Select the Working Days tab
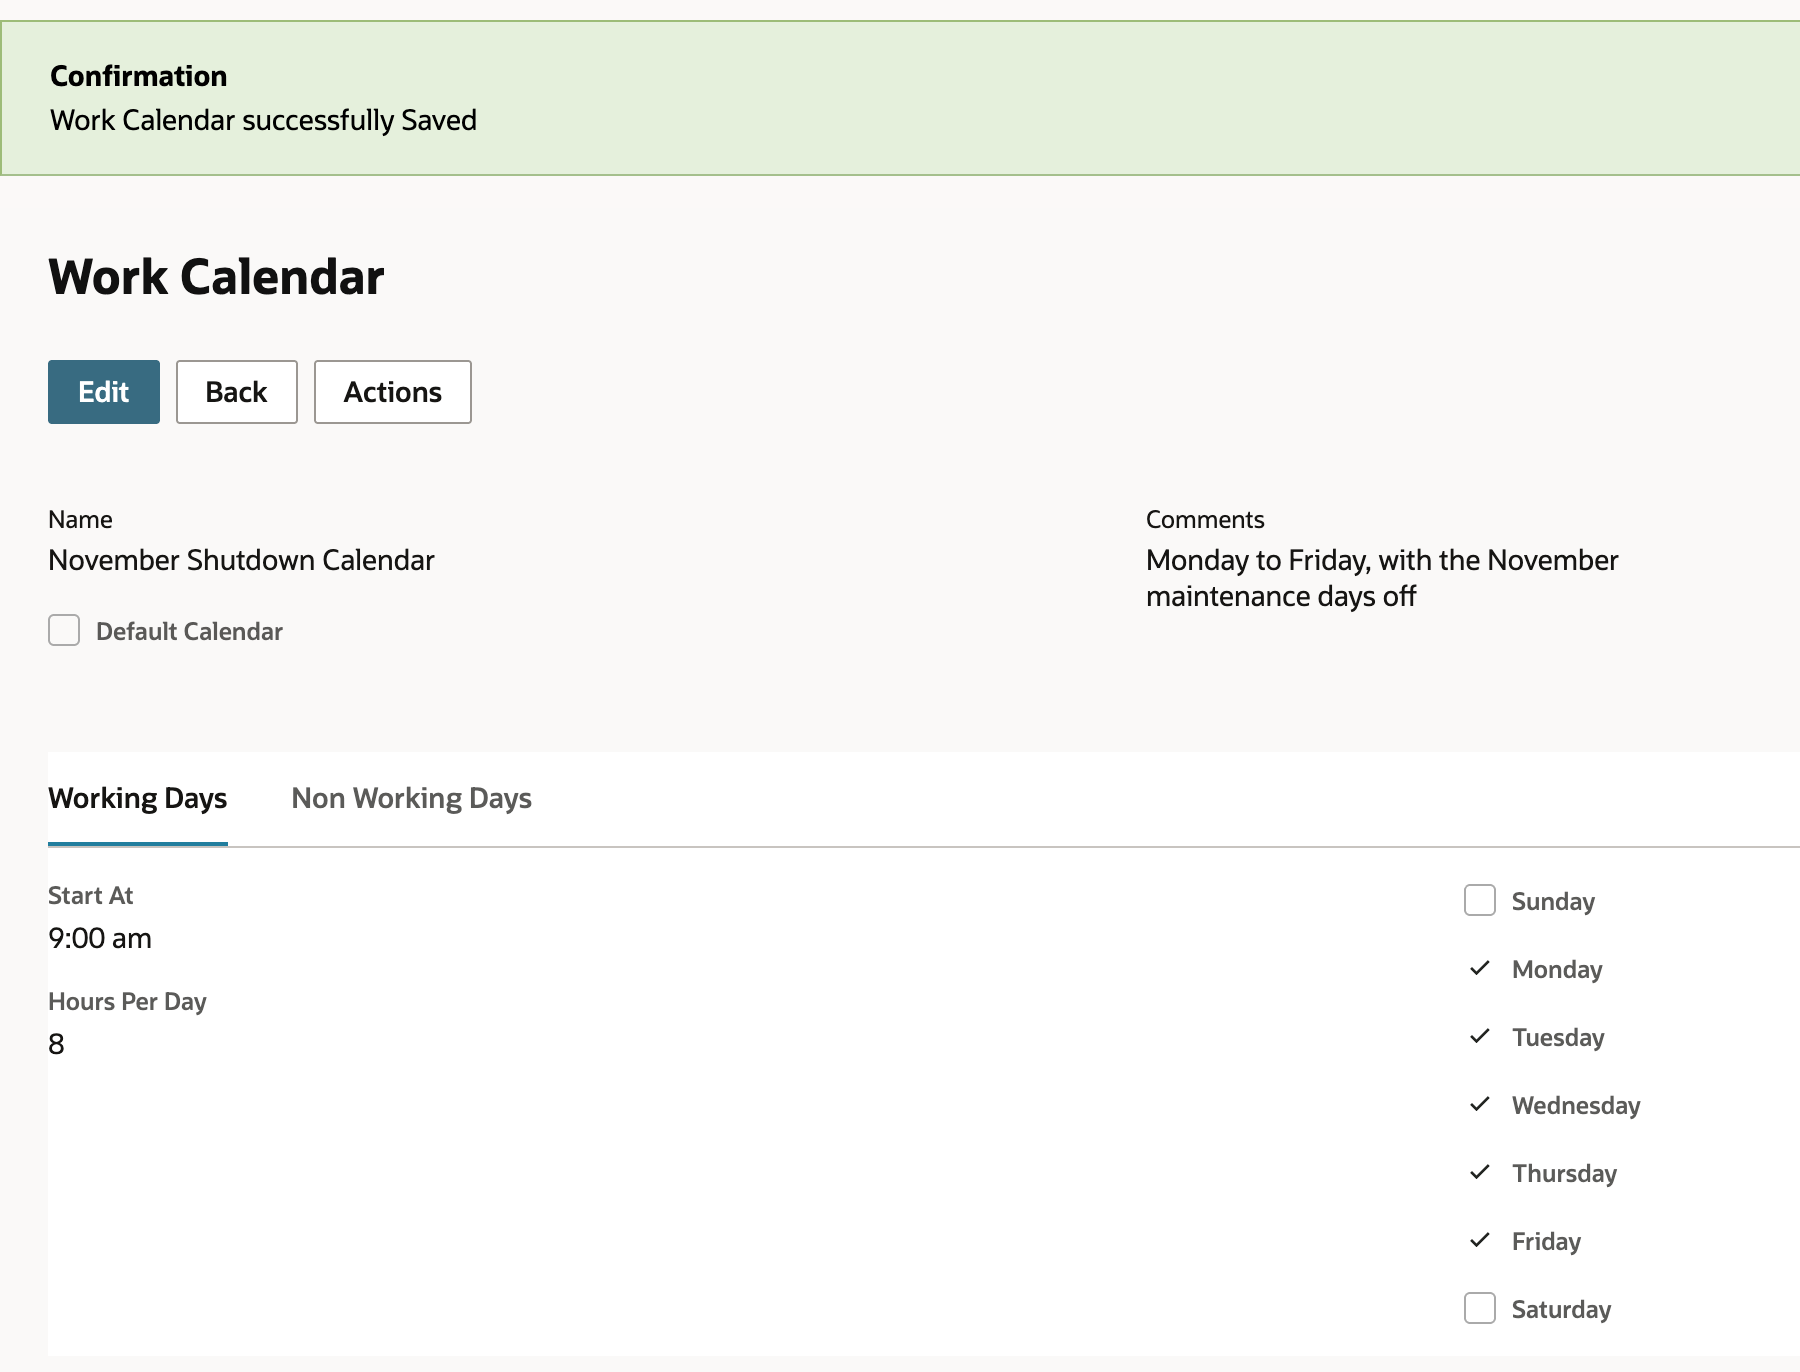Screen dimensions: 1800x1372 point(138,798)
